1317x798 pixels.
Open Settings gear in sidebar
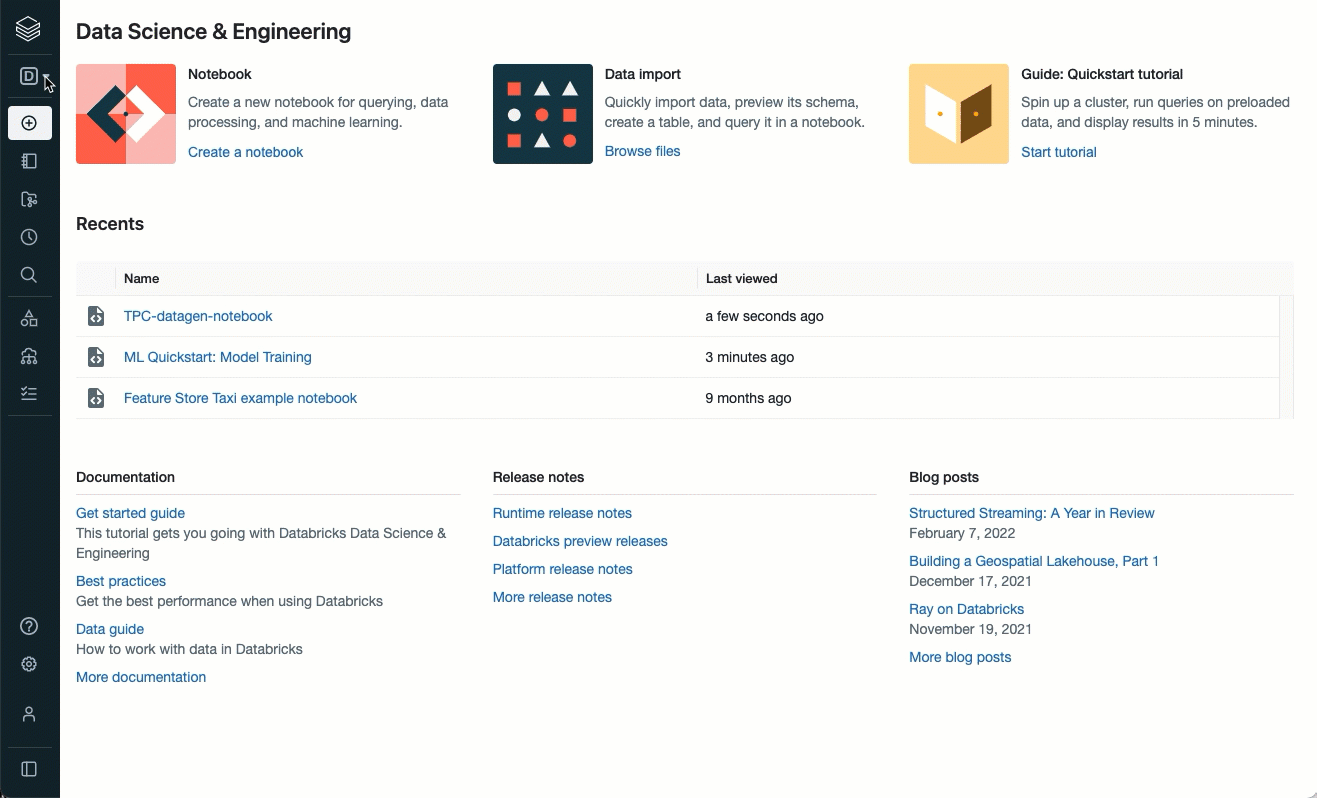point(29,664)
